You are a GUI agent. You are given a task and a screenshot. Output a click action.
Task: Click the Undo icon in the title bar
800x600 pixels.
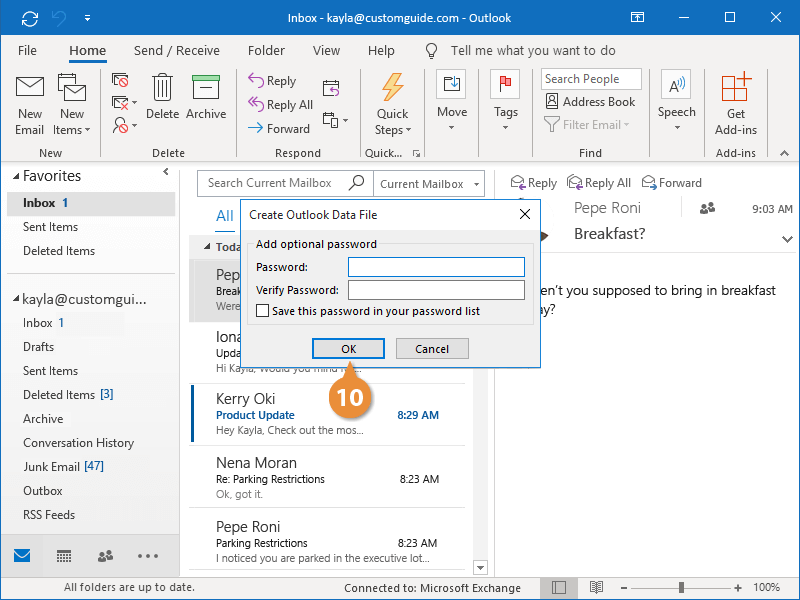[x=59, y=19]
